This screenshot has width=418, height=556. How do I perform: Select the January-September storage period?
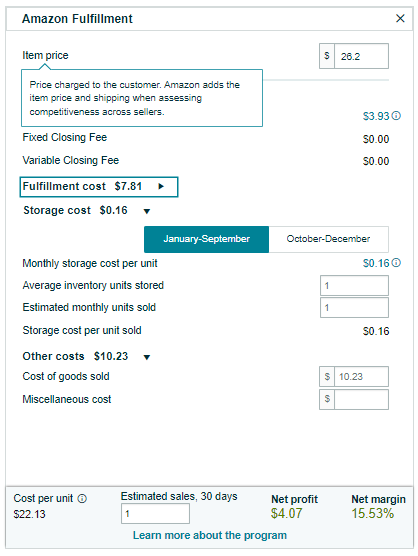click(x=206, y=239)
